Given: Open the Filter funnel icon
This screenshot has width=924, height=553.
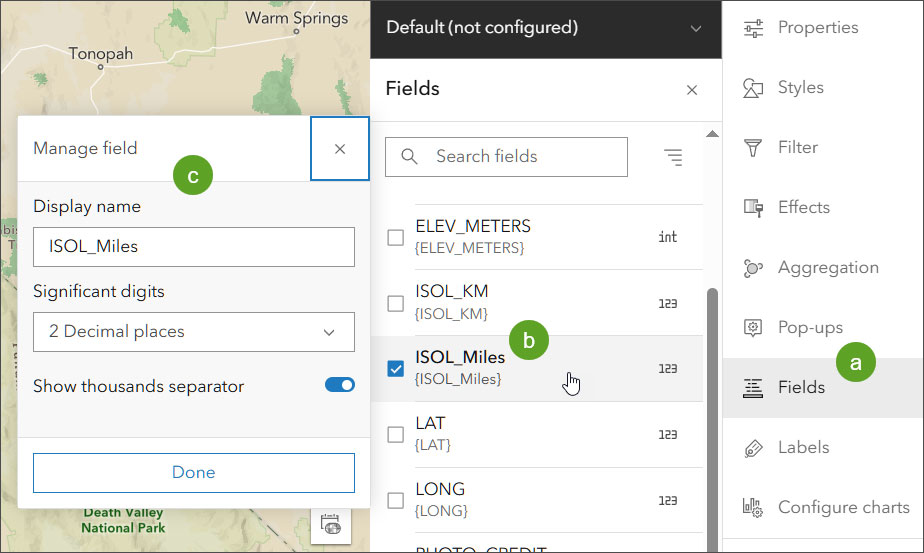Looking at the screenshot, I should pos(754,148).
